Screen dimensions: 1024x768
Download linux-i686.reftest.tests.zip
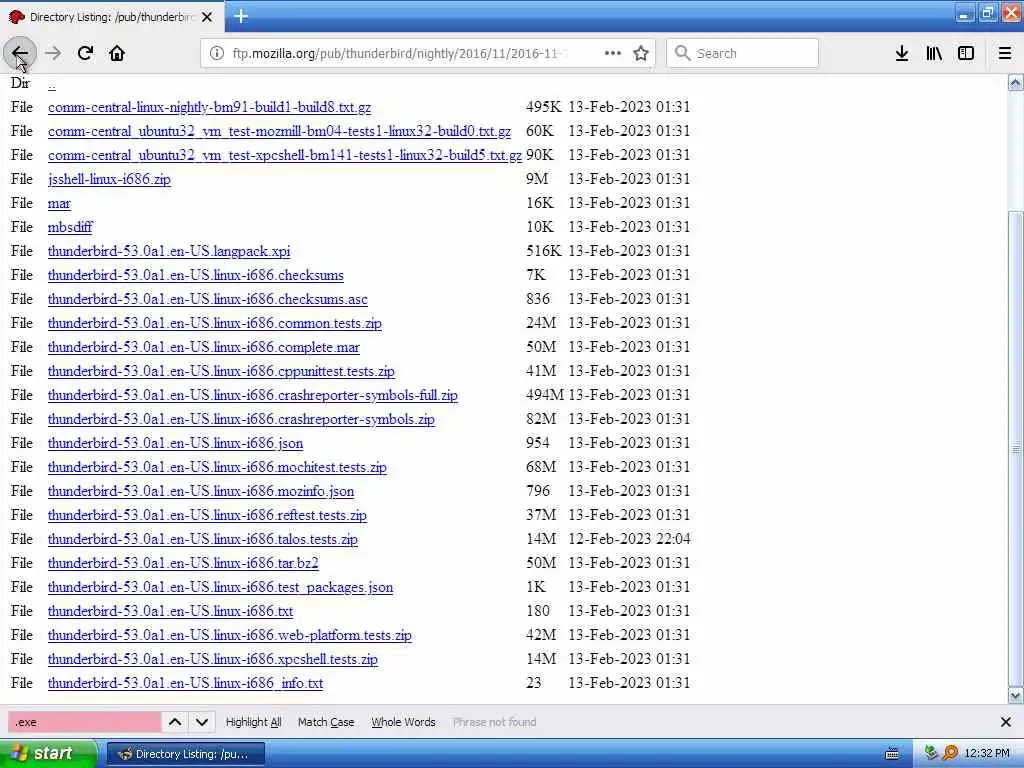[207, 515]
